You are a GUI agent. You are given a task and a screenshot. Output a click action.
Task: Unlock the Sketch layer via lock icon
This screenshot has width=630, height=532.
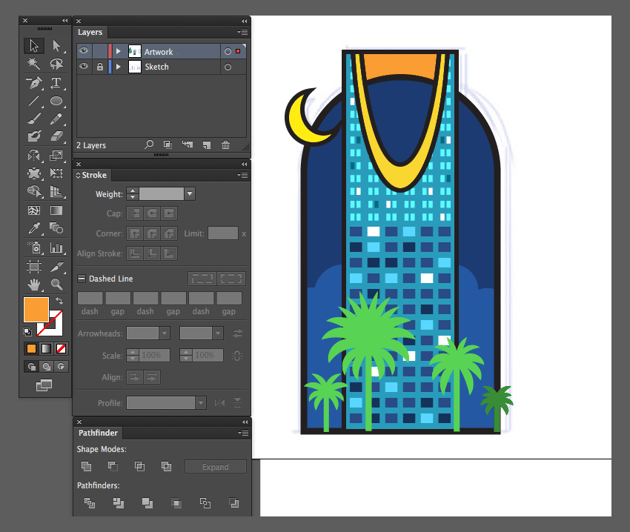tap(100, 67)
